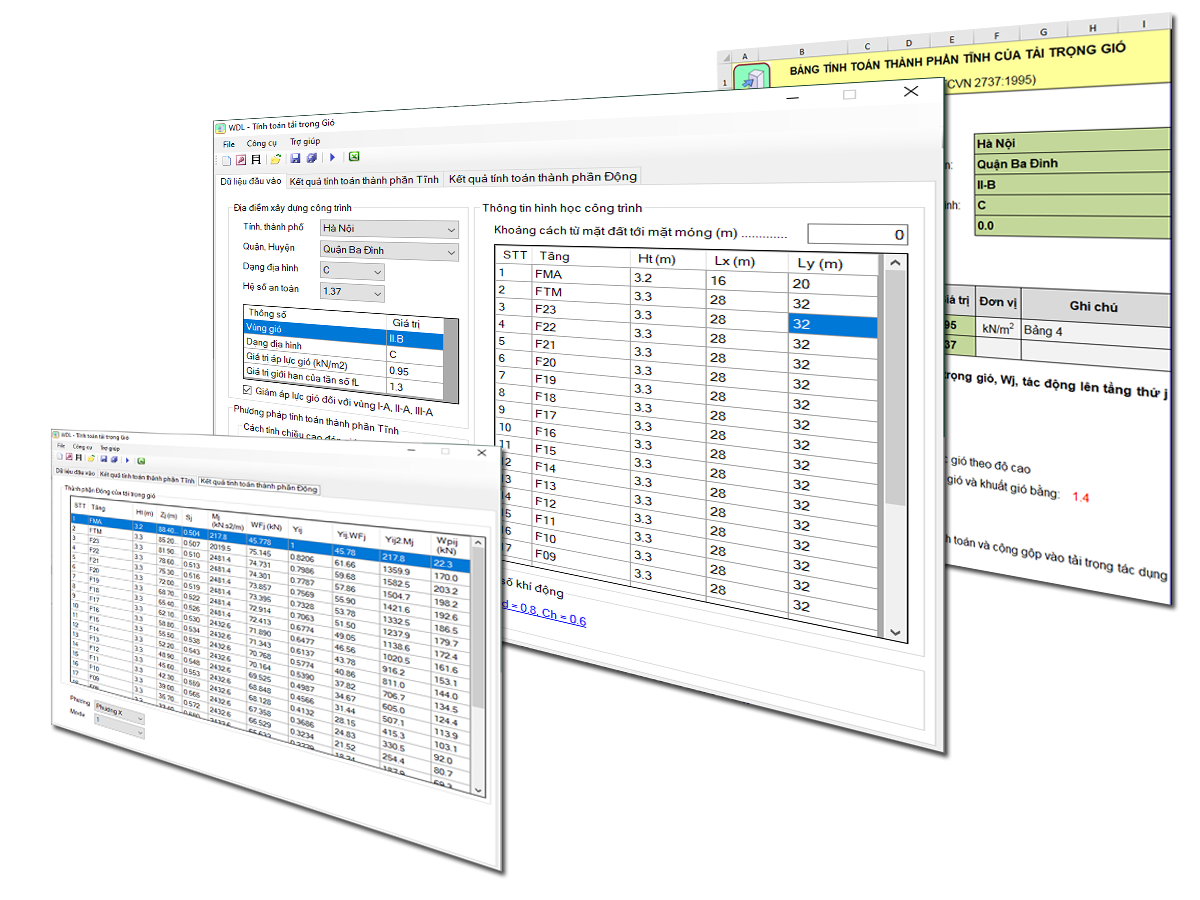Click blue save icon in front small window
Screen dimensions: 1200x900
tap(104, 459)
